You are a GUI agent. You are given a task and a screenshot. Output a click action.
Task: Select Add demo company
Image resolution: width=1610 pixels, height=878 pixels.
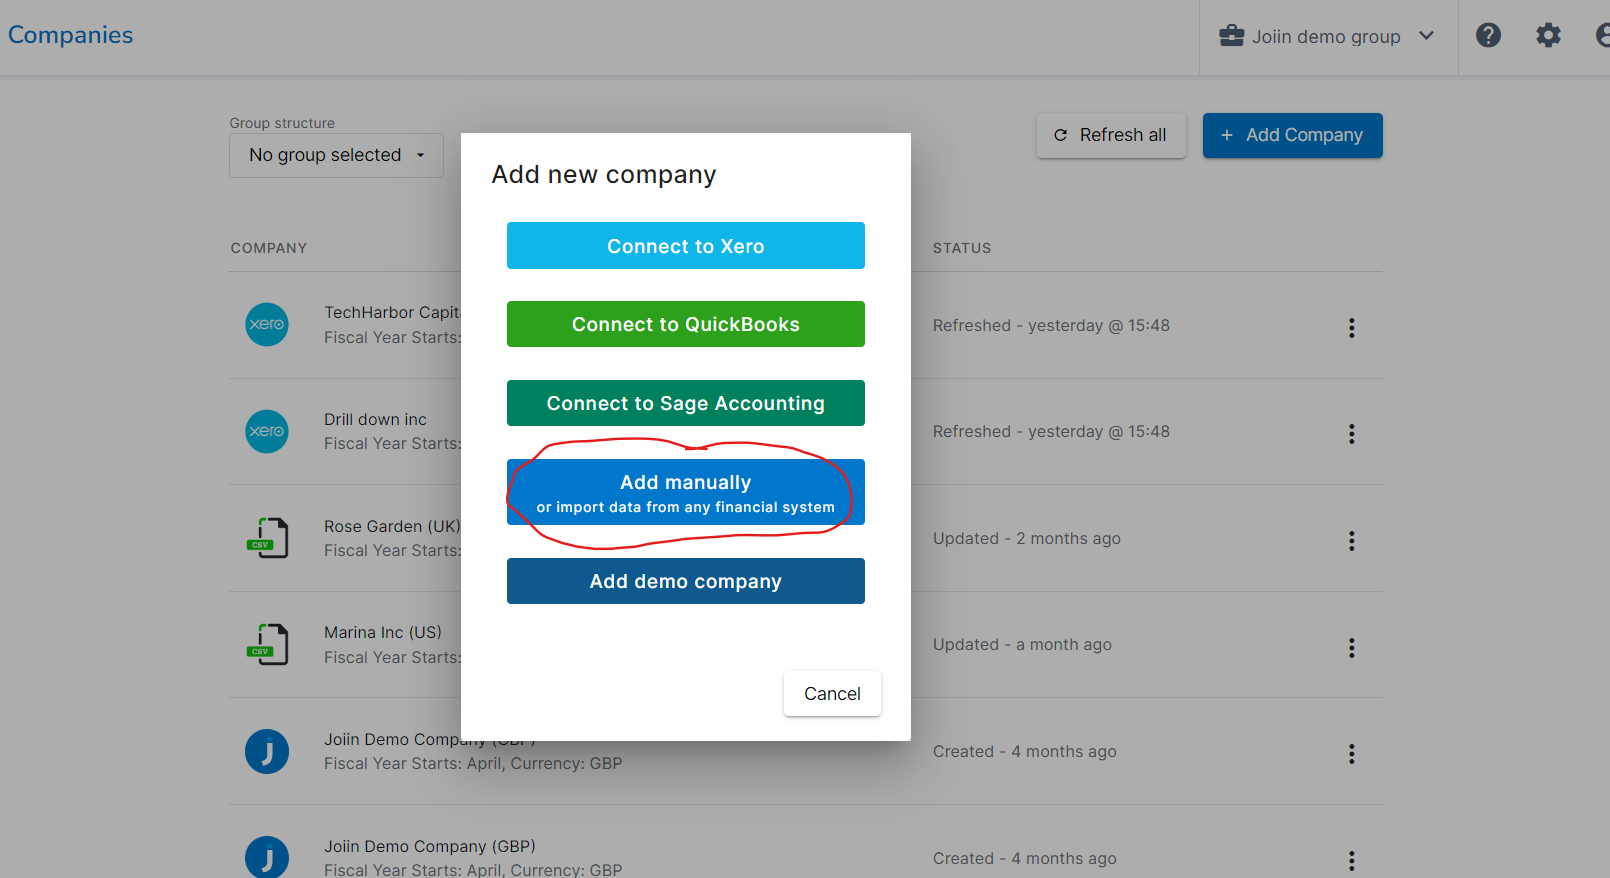pos(685,581)
